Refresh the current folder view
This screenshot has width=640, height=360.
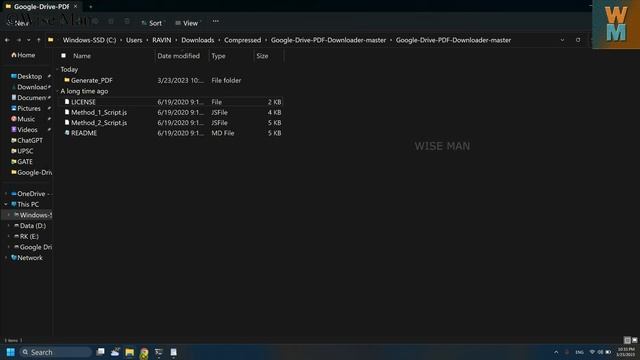[x=578, y=40]
